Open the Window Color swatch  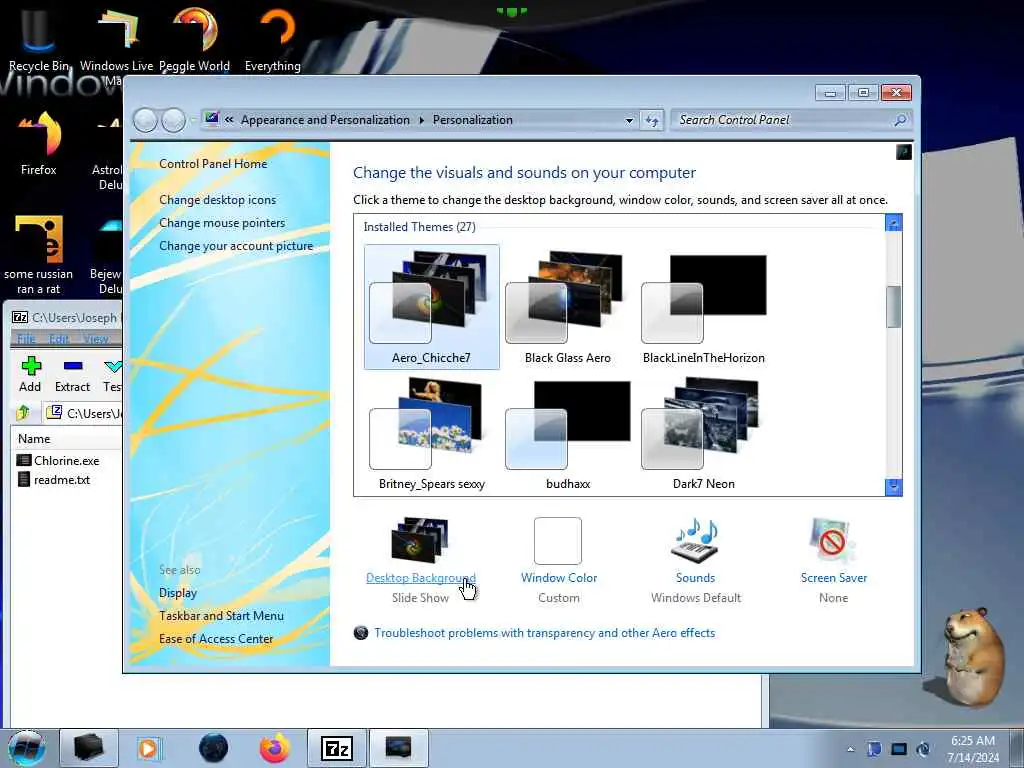(x=558, y=541)
